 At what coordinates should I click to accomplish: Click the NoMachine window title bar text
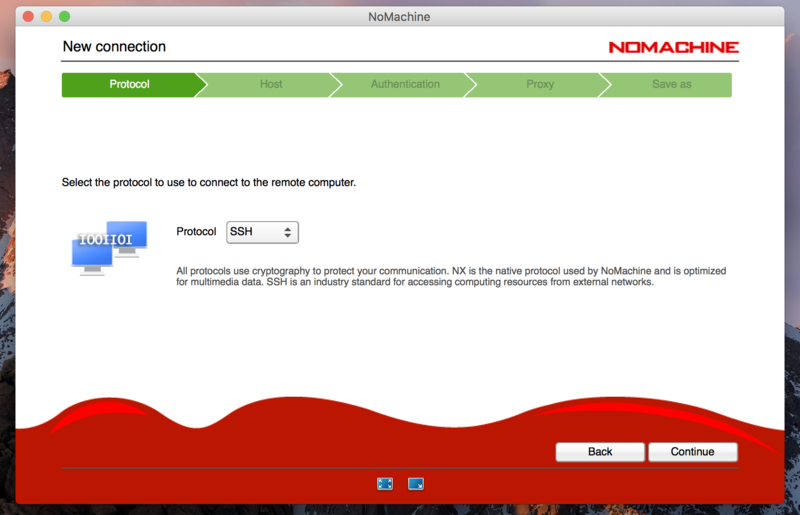coord(399,17)
